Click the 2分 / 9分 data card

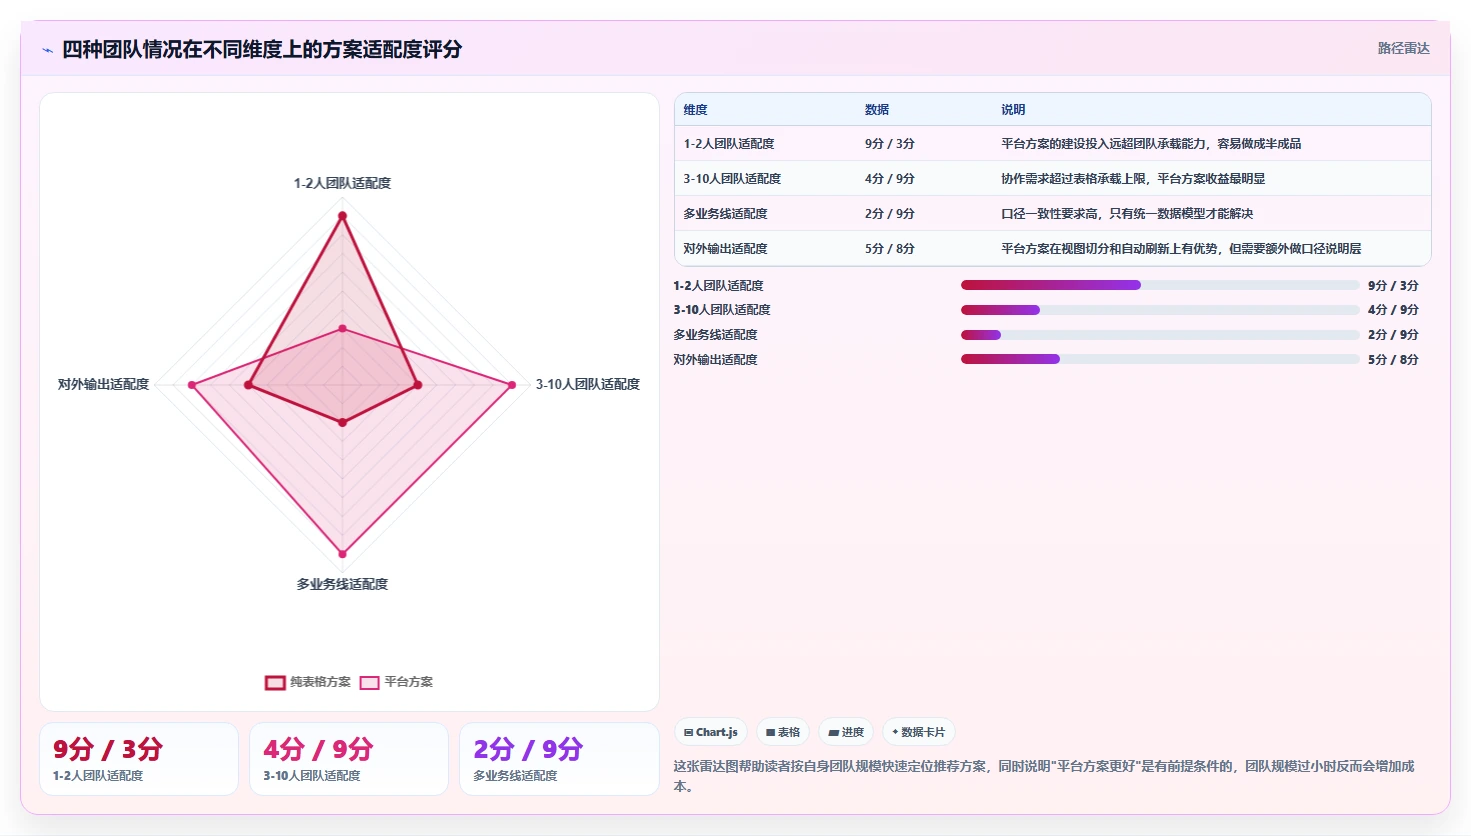559,759
